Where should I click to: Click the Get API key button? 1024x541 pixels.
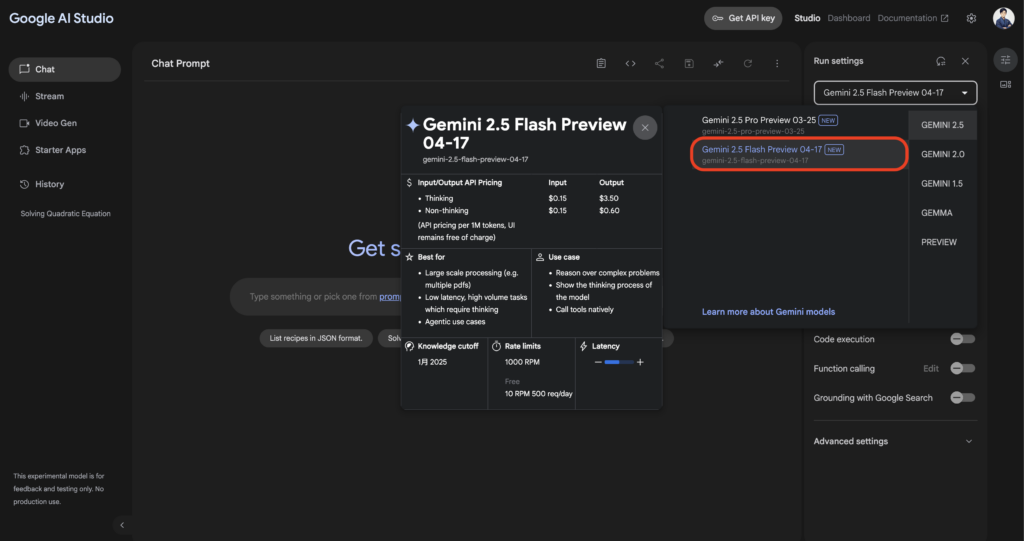pyautogui.click(x=743, y=18)
